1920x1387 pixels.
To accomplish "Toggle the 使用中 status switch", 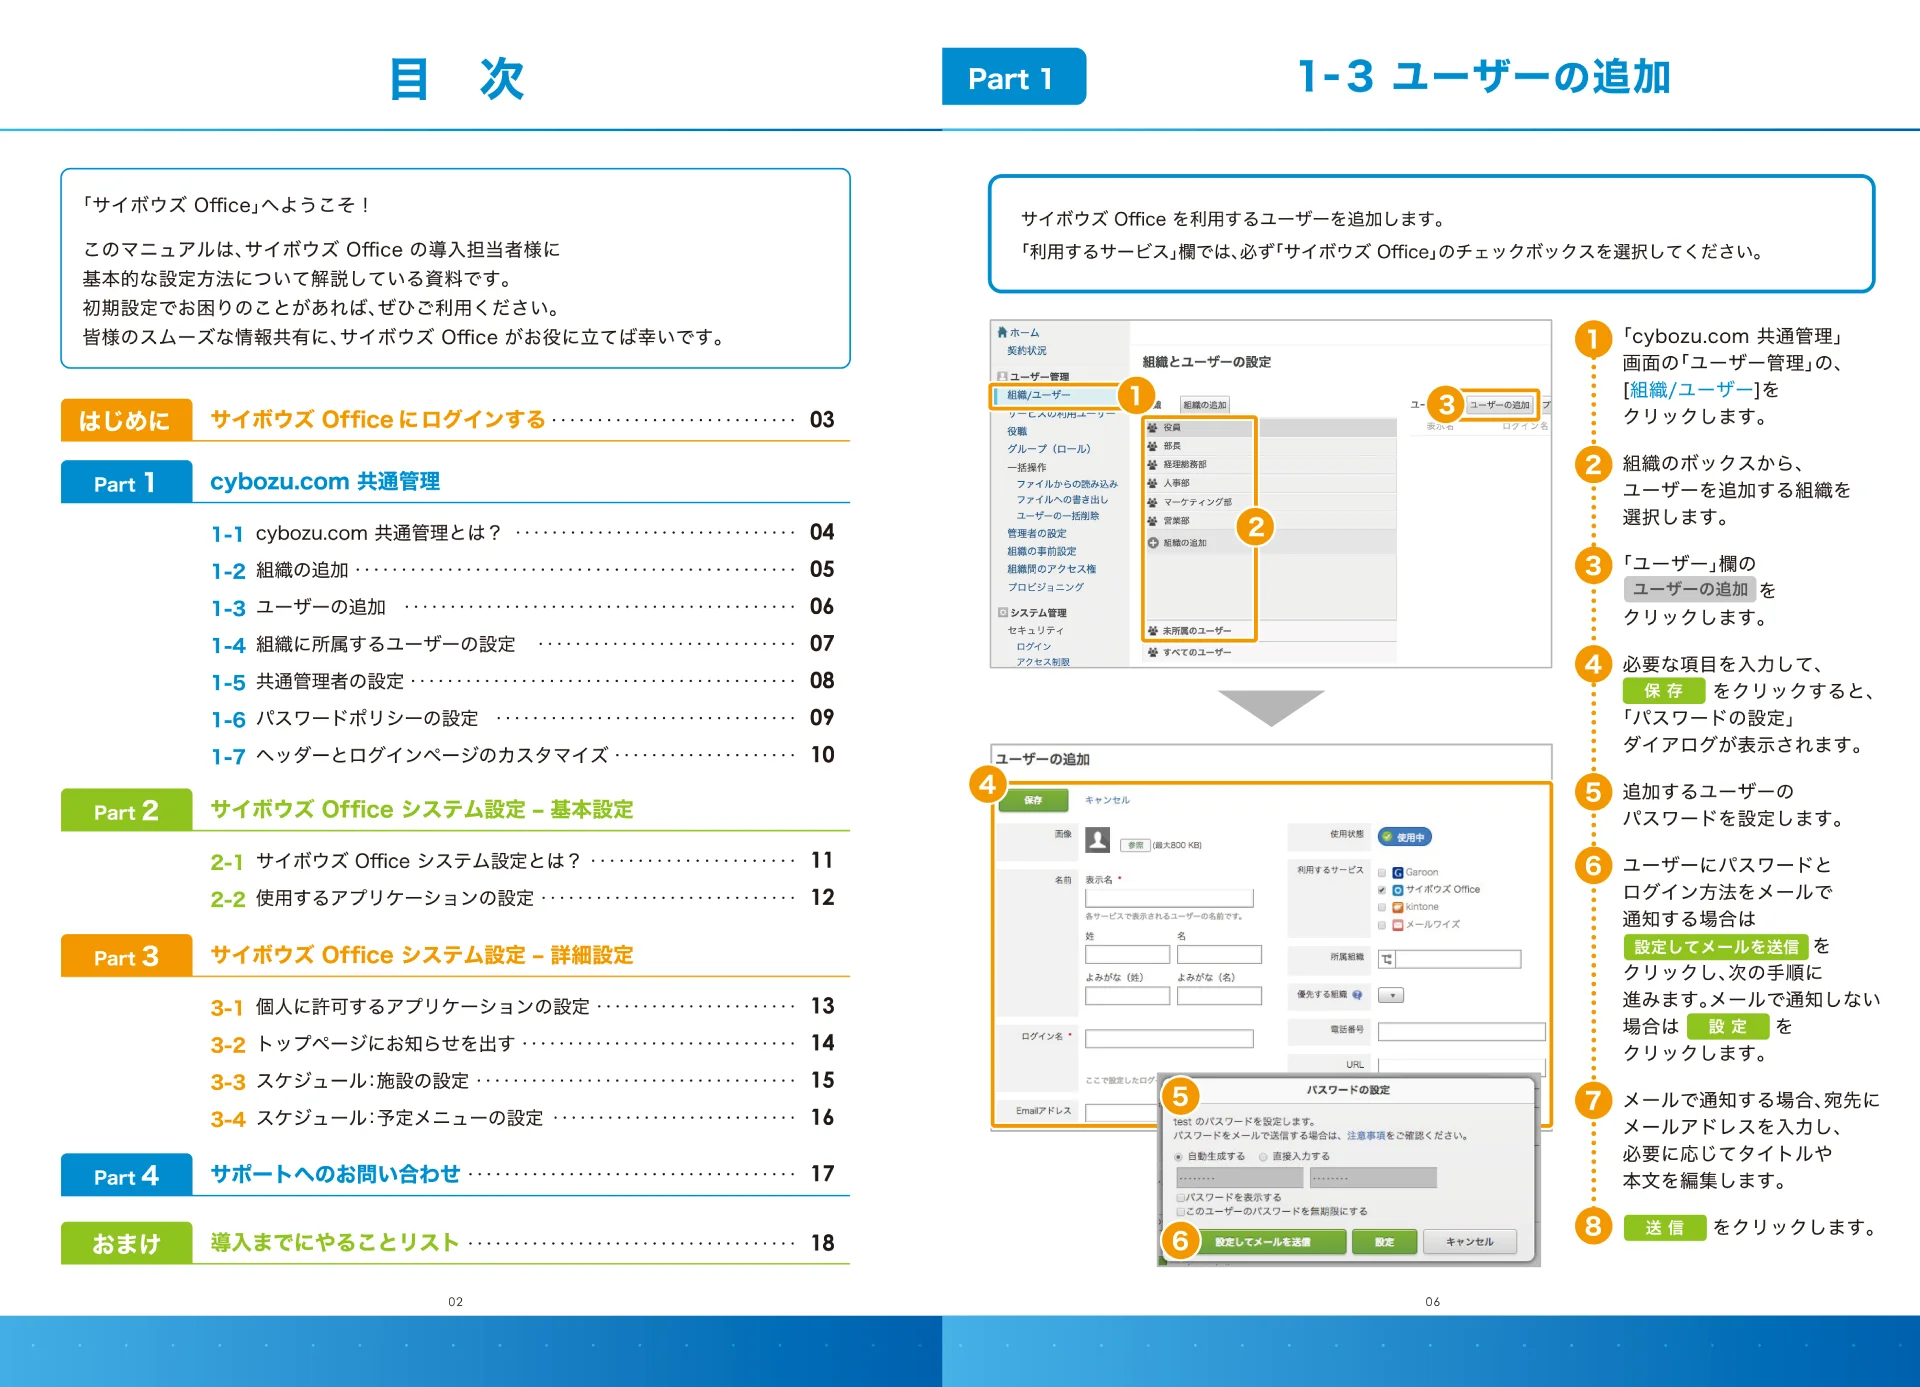I will point(1404,837).
